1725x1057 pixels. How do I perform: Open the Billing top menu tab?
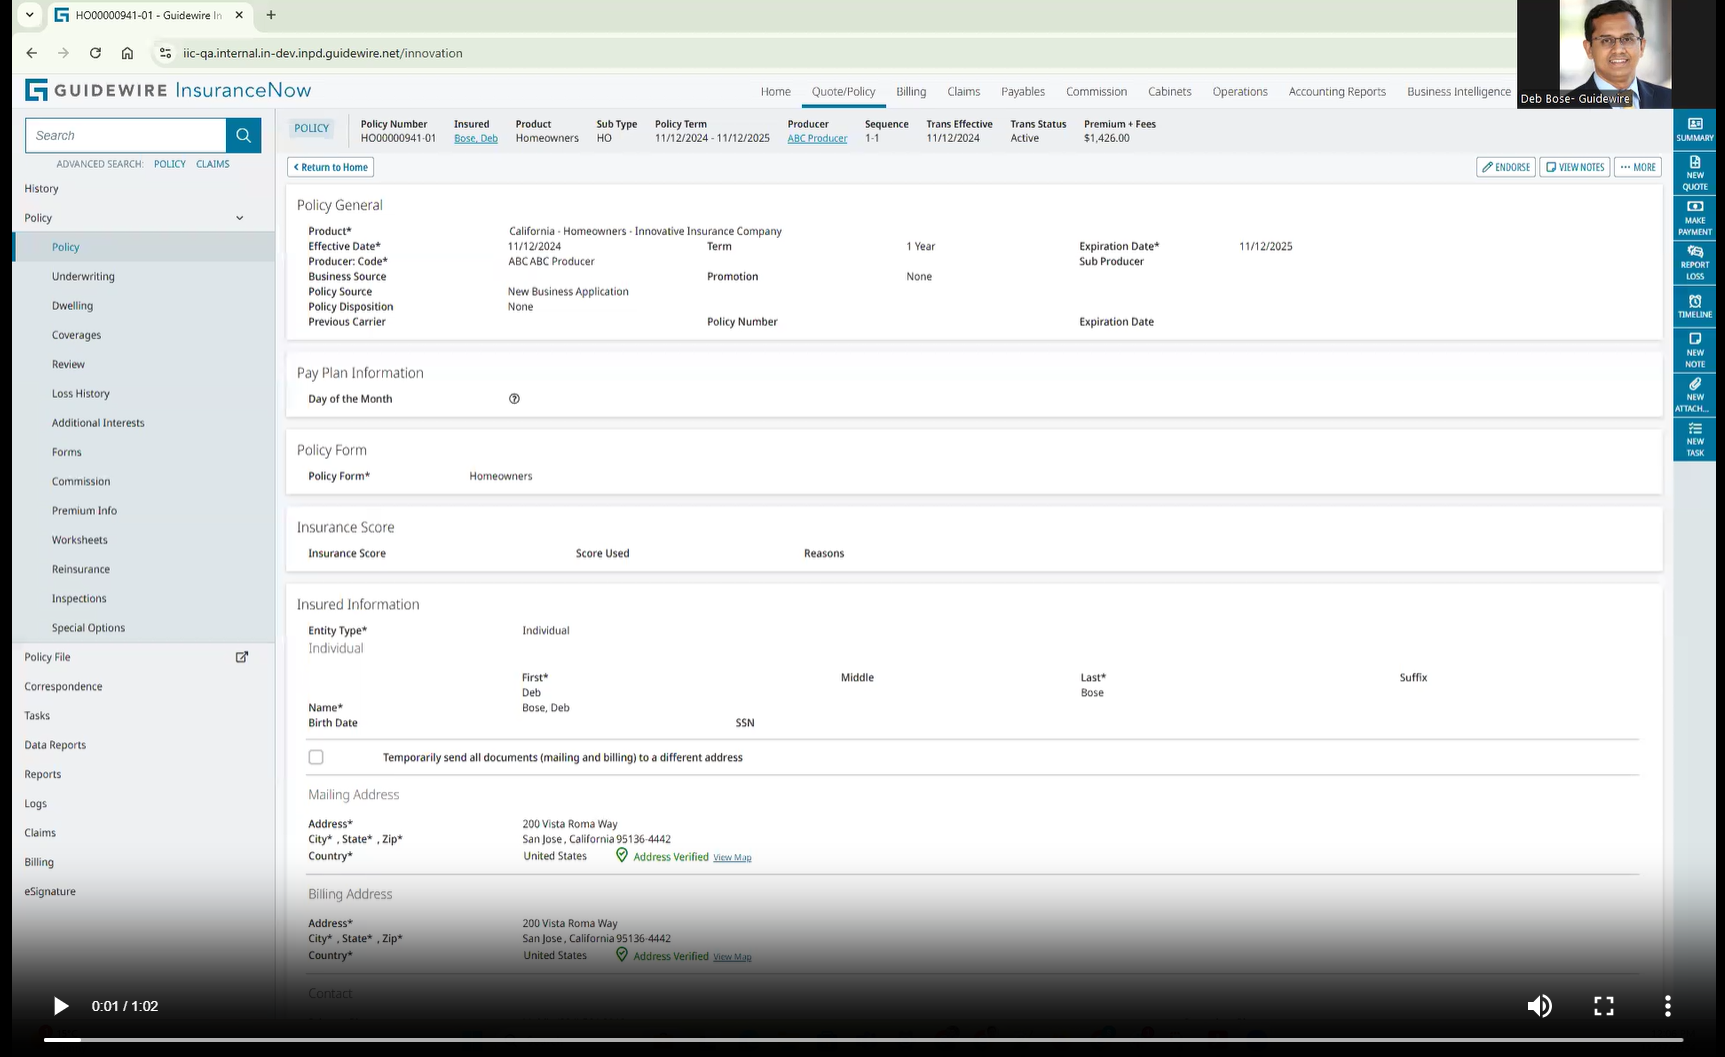[911, 91]
